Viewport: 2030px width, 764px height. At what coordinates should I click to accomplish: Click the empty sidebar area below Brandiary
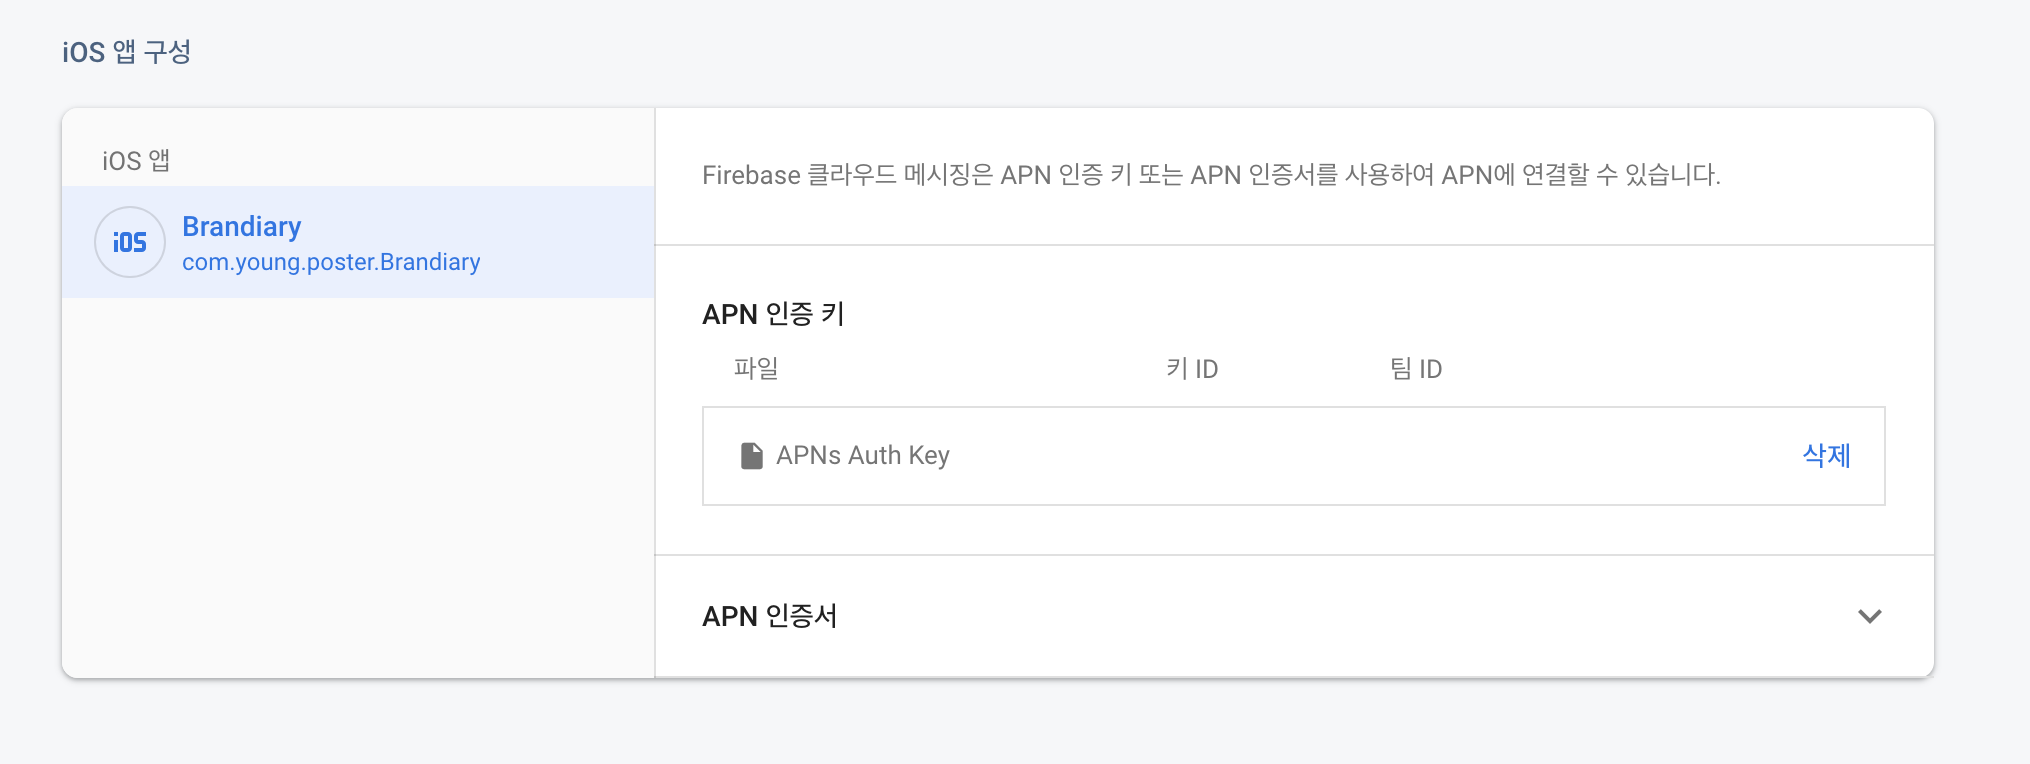tap(358, 485)
